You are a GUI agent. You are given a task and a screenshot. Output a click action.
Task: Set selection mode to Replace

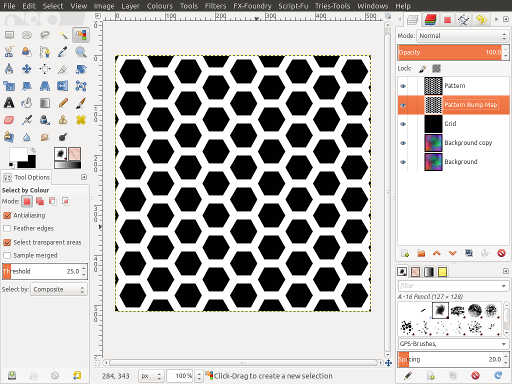pyautogui.click(x=27, y=201)
